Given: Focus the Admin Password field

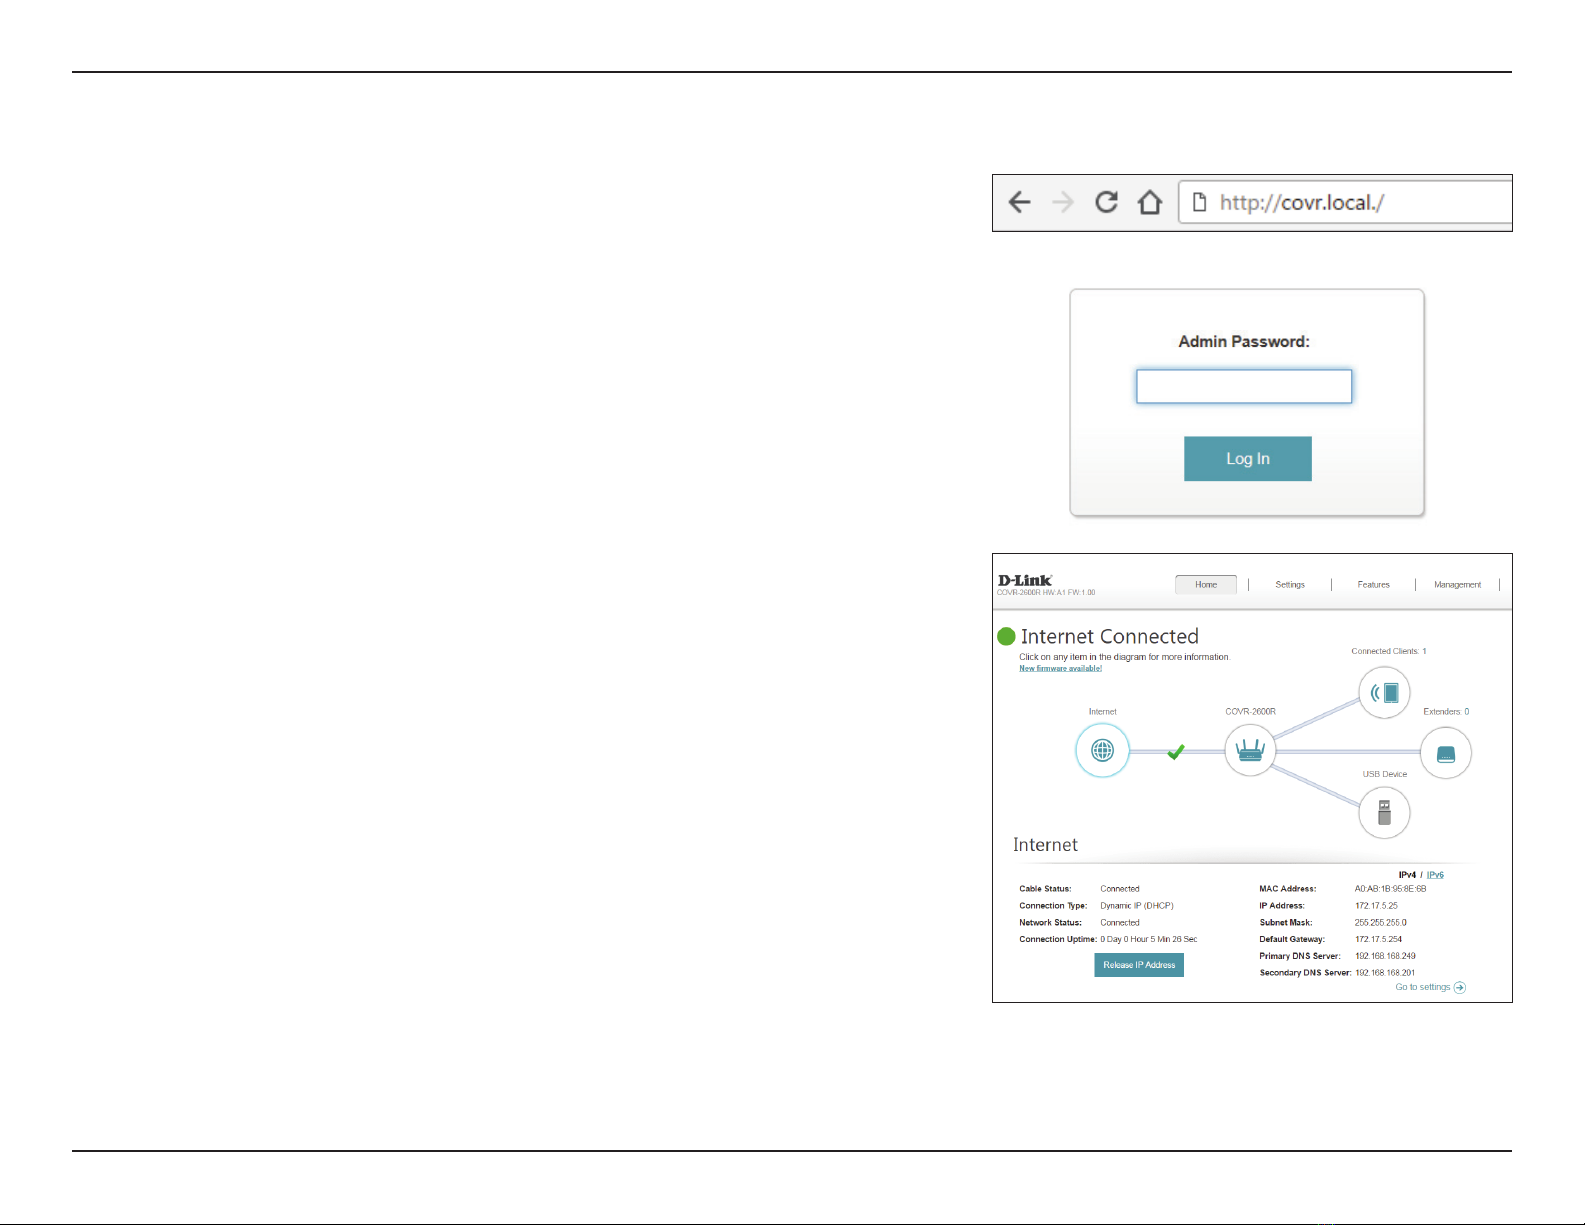Looking at the screenshot, I should [1244, 386].
